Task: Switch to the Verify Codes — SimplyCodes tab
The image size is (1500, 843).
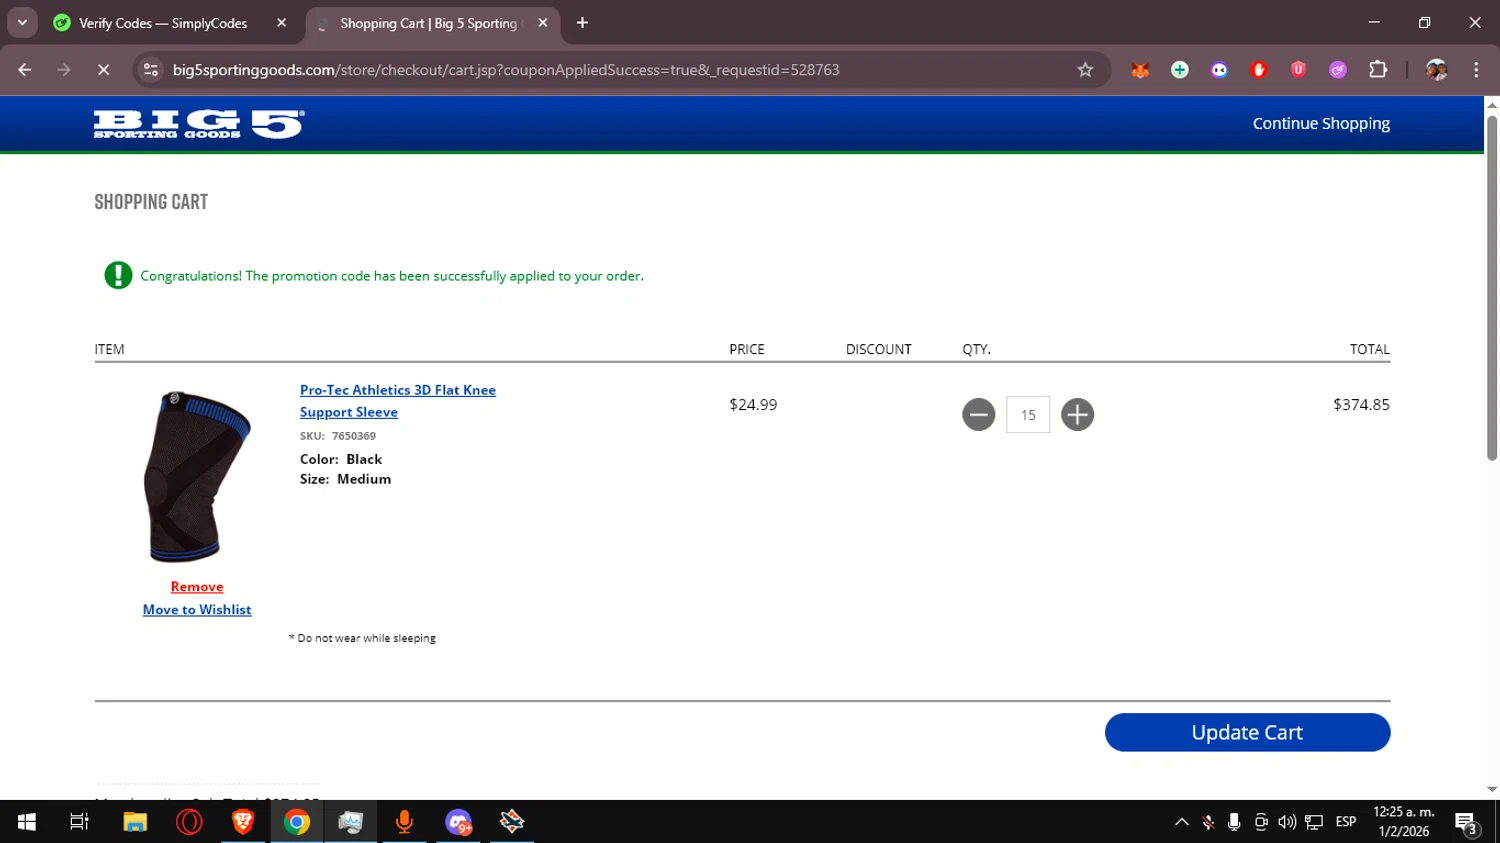Action: tap(163, 23)
